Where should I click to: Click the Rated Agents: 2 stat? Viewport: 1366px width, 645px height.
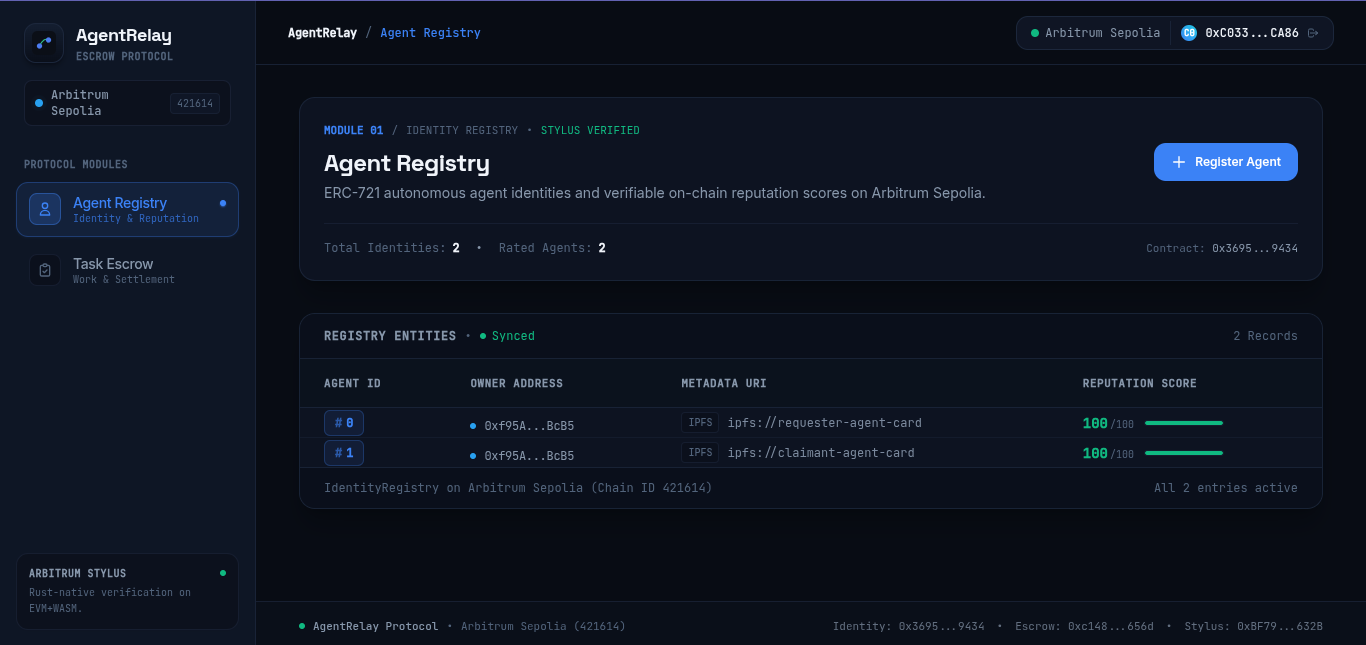[552, 248]
